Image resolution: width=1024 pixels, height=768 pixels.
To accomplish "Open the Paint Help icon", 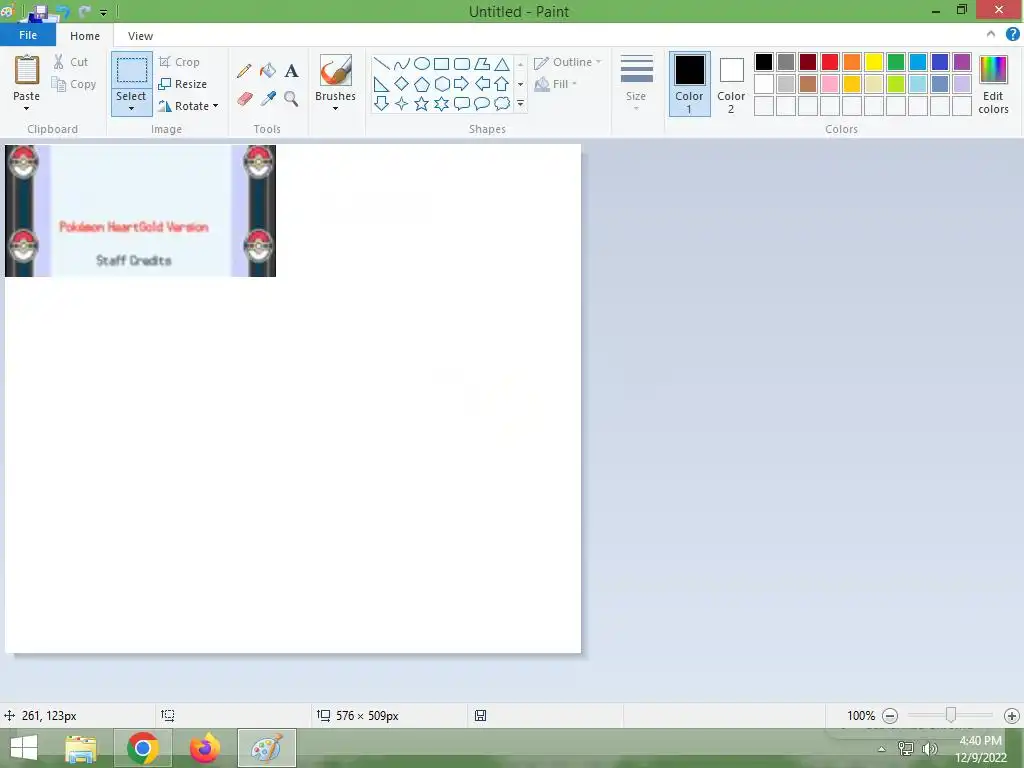I will tap(1012, 35).
